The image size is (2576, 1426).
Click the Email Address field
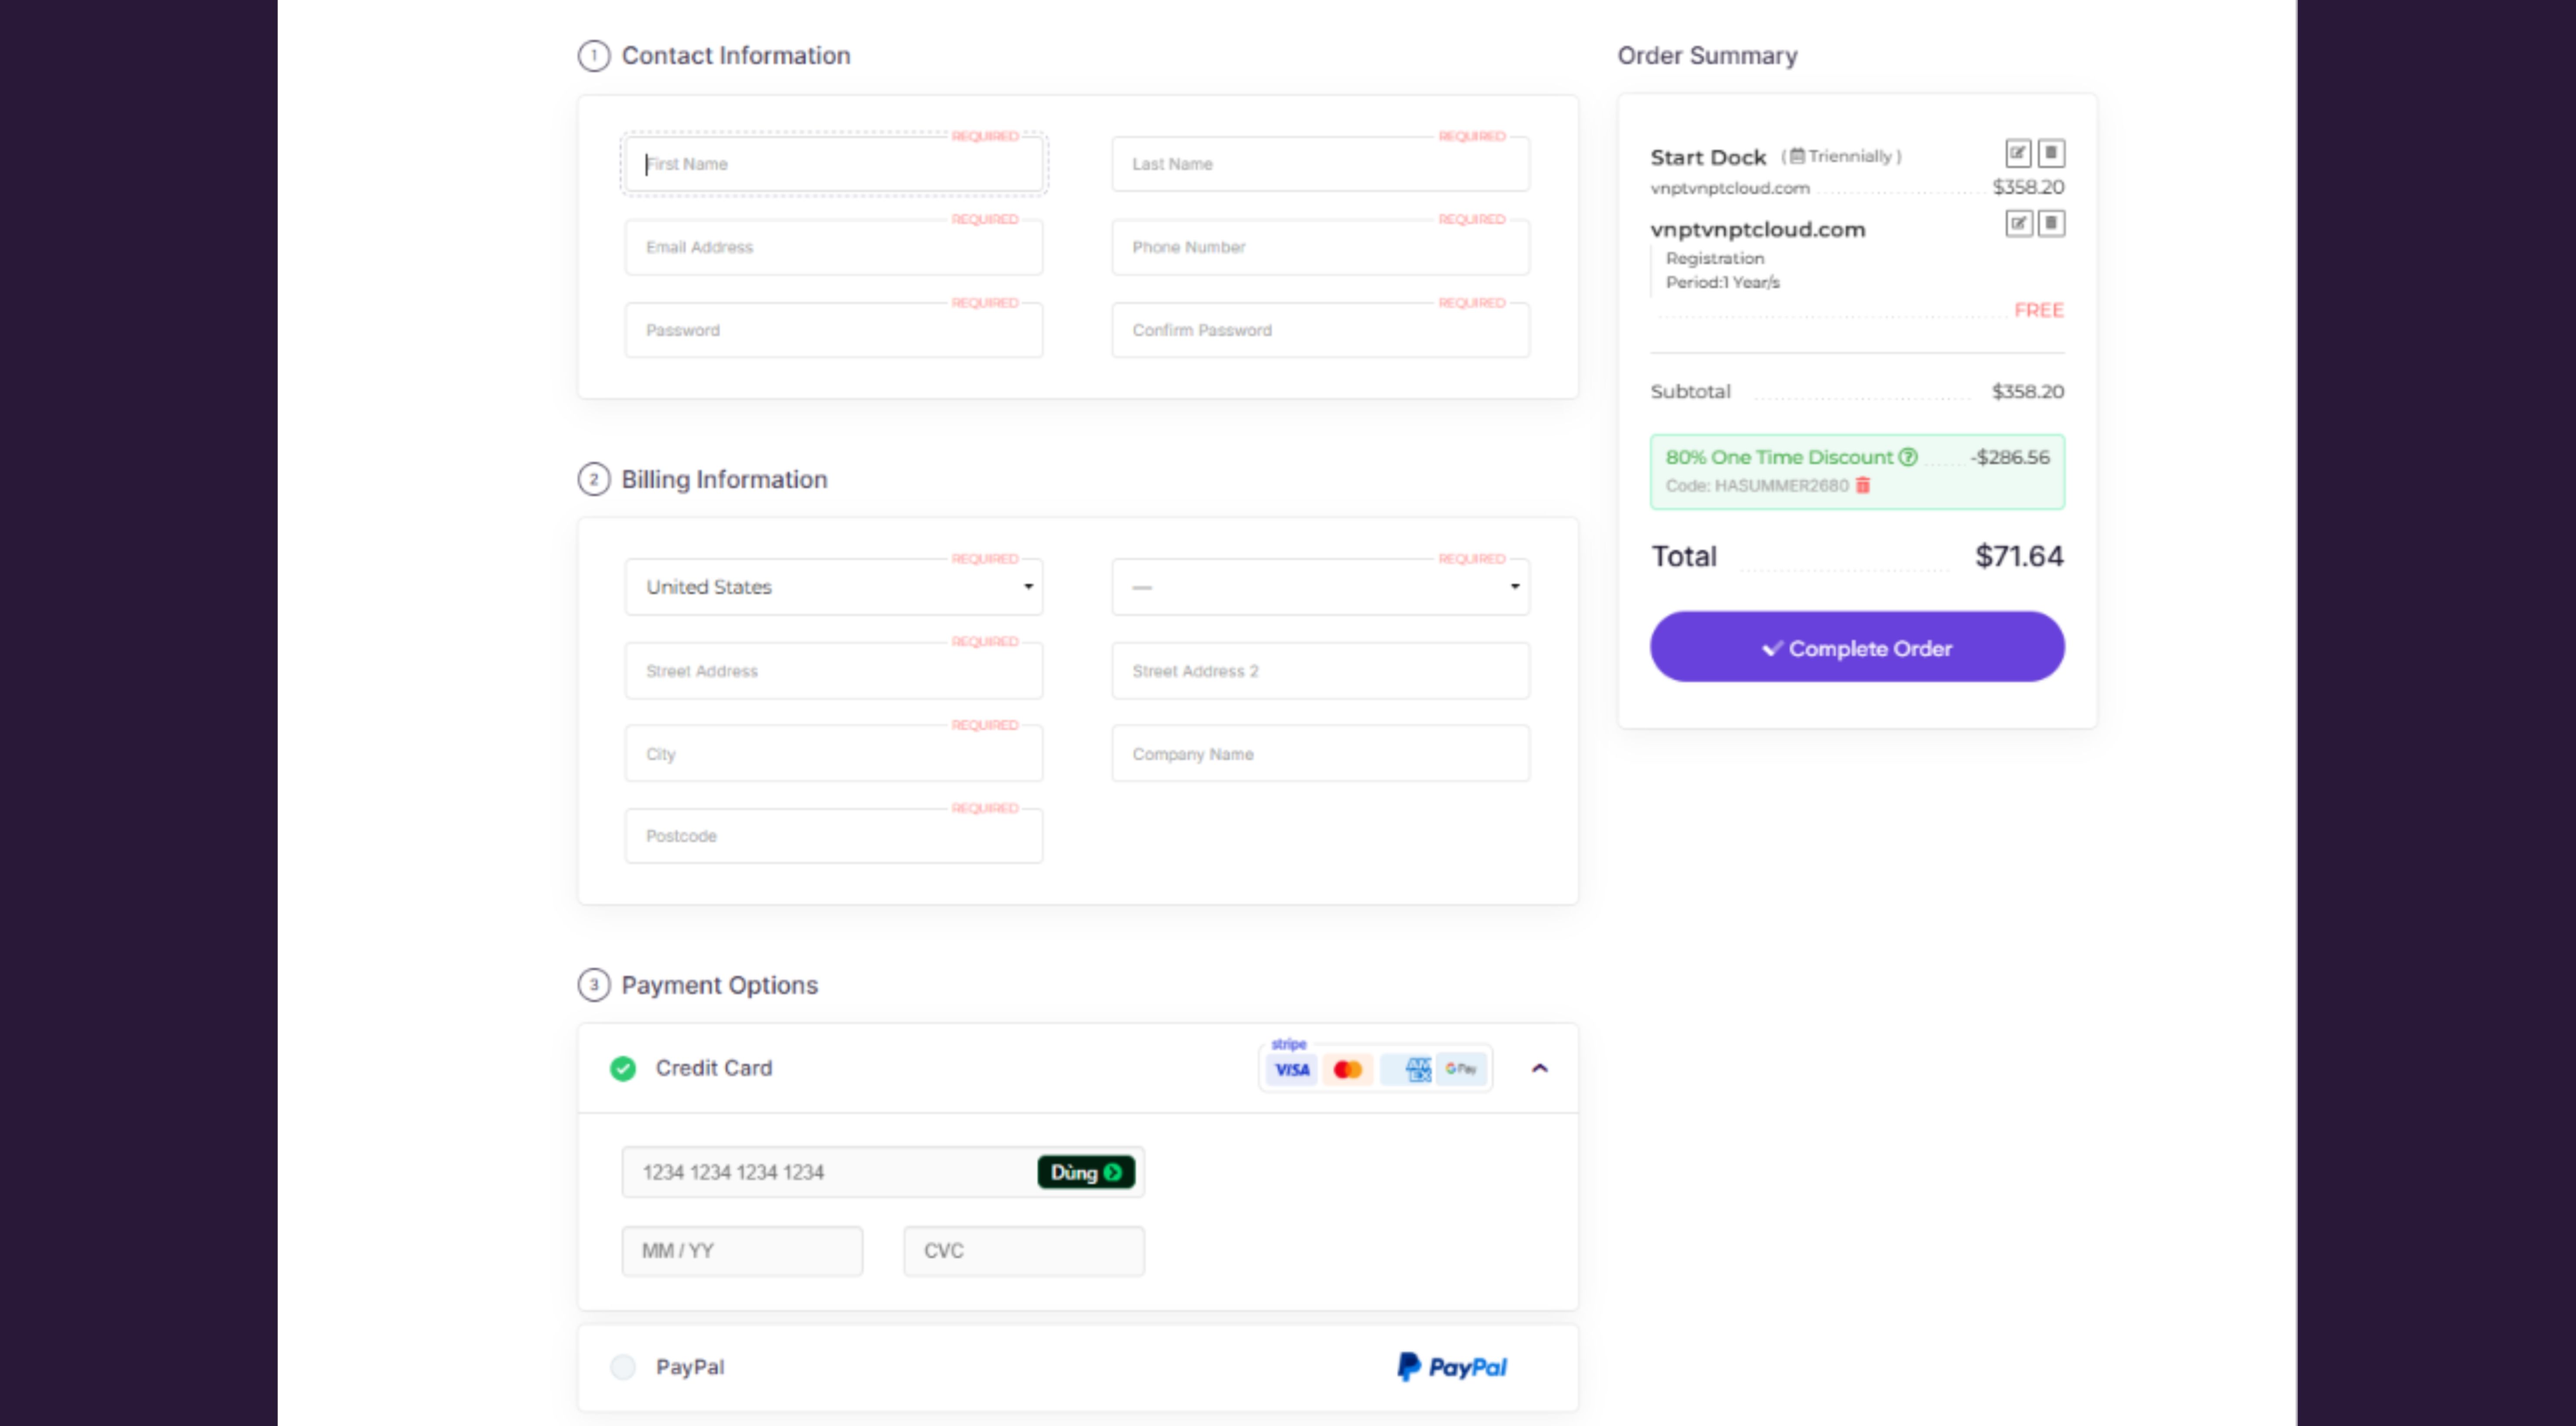pos(834,247)
